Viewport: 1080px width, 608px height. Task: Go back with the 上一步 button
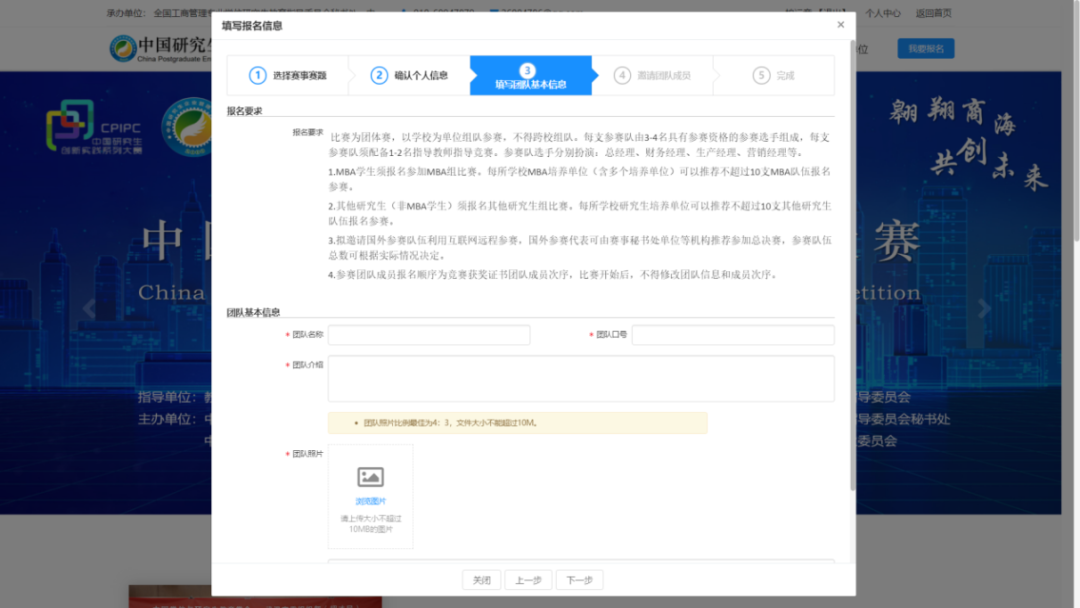click(x=528, y=580)
